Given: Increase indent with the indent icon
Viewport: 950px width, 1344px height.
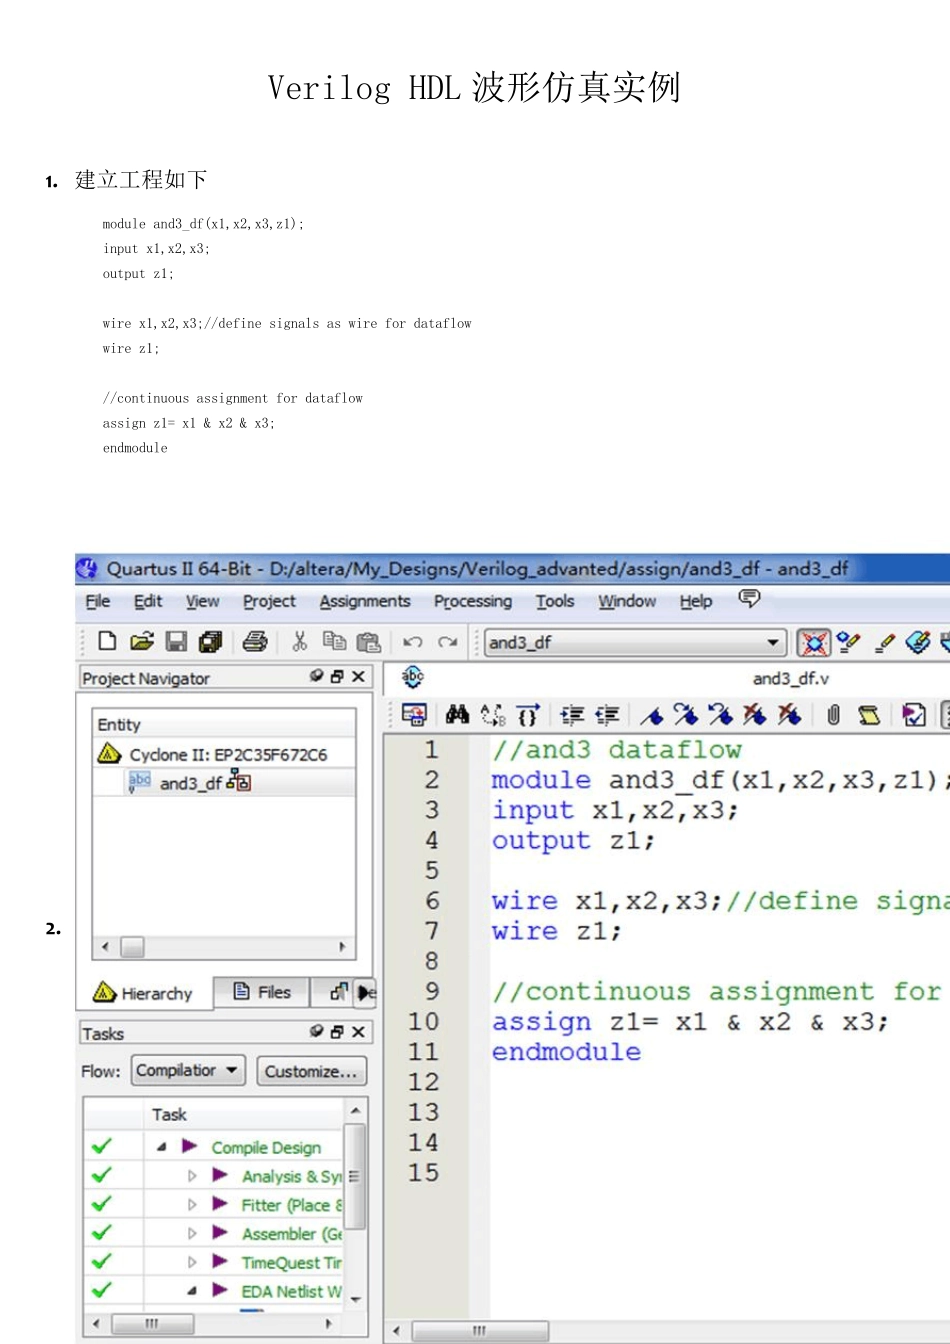Looking at the screenshot, I should click(x=572, y=714).
